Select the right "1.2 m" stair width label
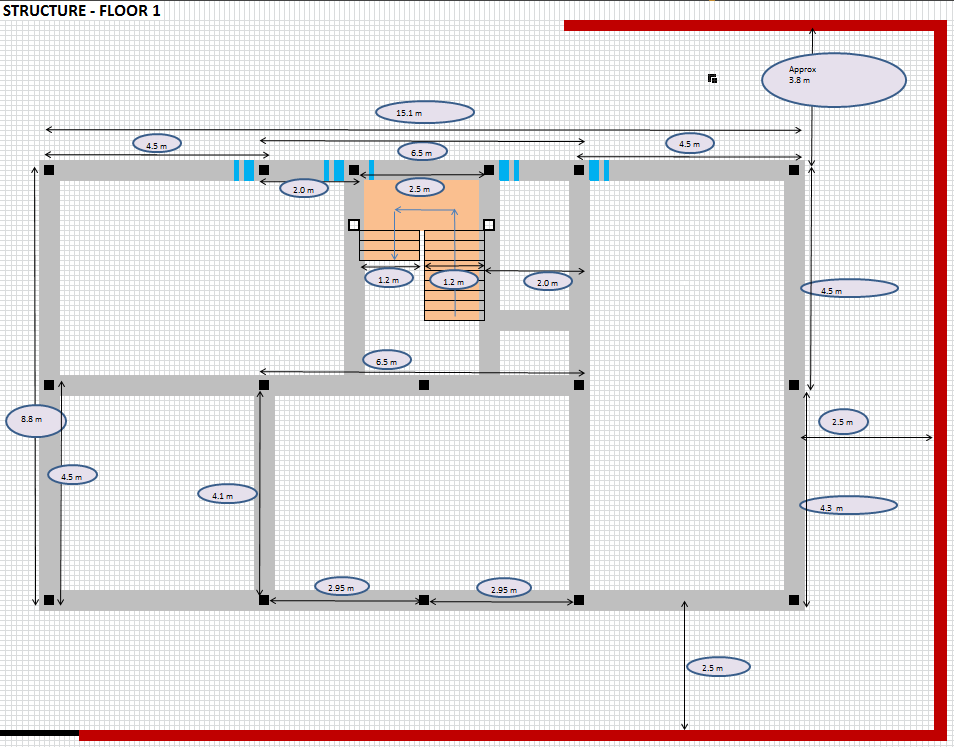Viewport: 954px width, 747px height. point(454,280)
